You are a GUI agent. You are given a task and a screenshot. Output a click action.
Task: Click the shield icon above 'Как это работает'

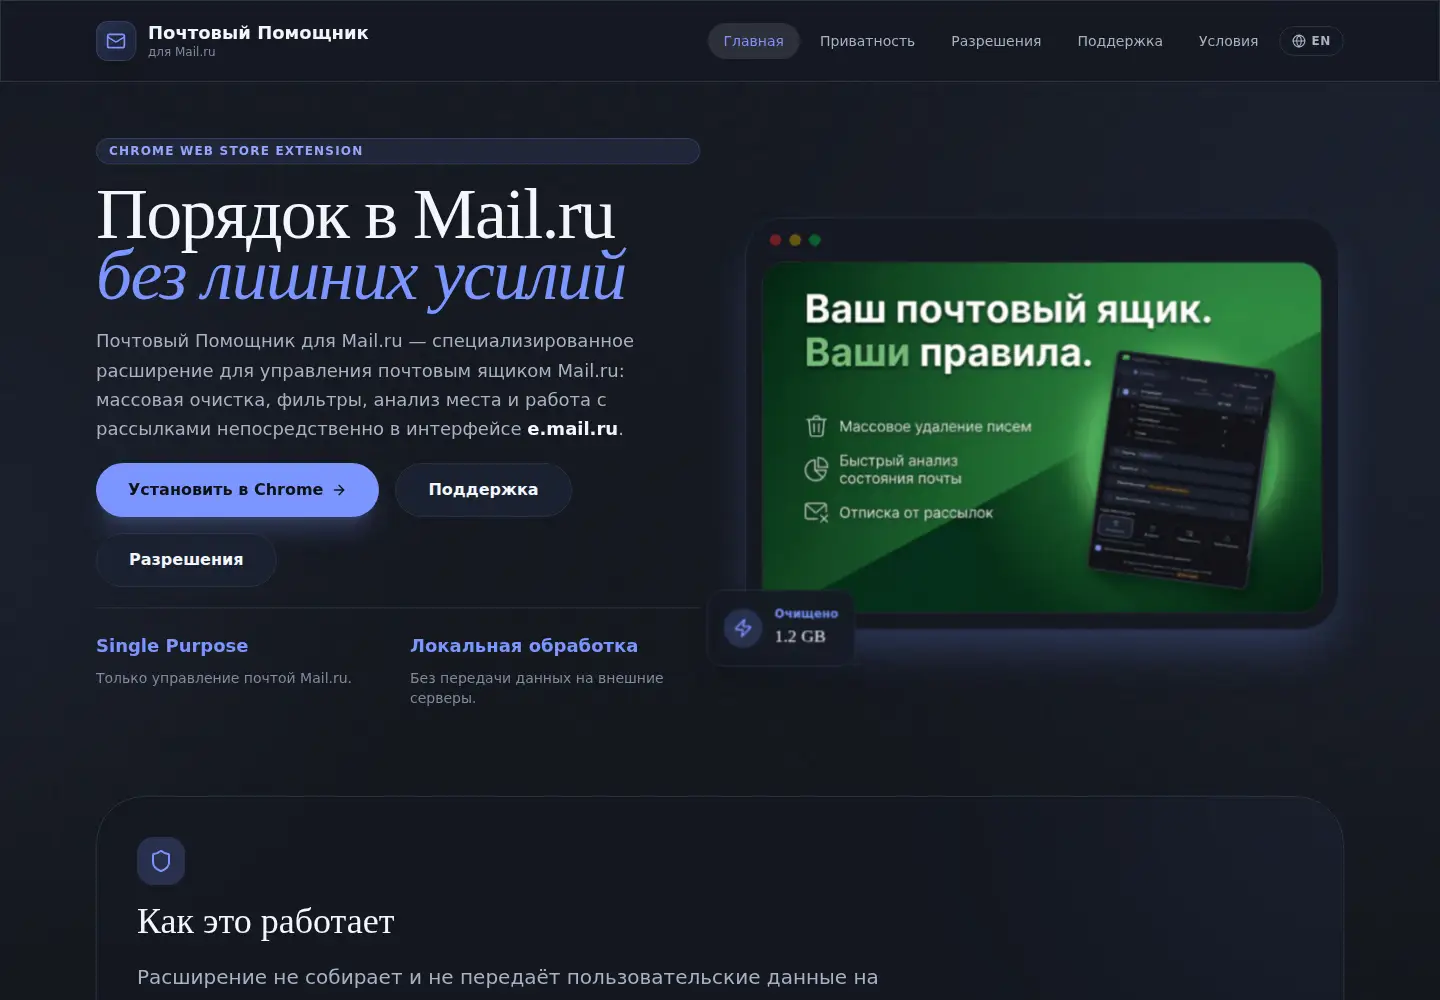[x=161, y=861]
